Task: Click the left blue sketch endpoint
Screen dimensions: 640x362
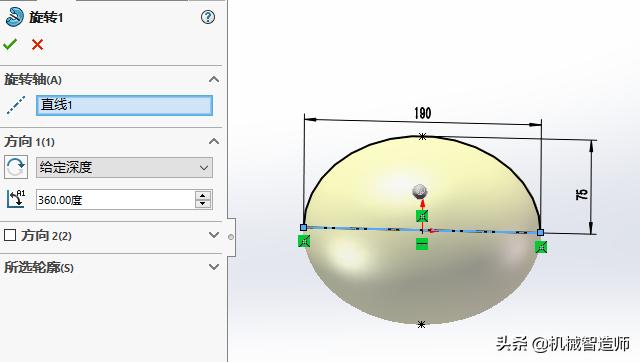Action: click(303, 227)
